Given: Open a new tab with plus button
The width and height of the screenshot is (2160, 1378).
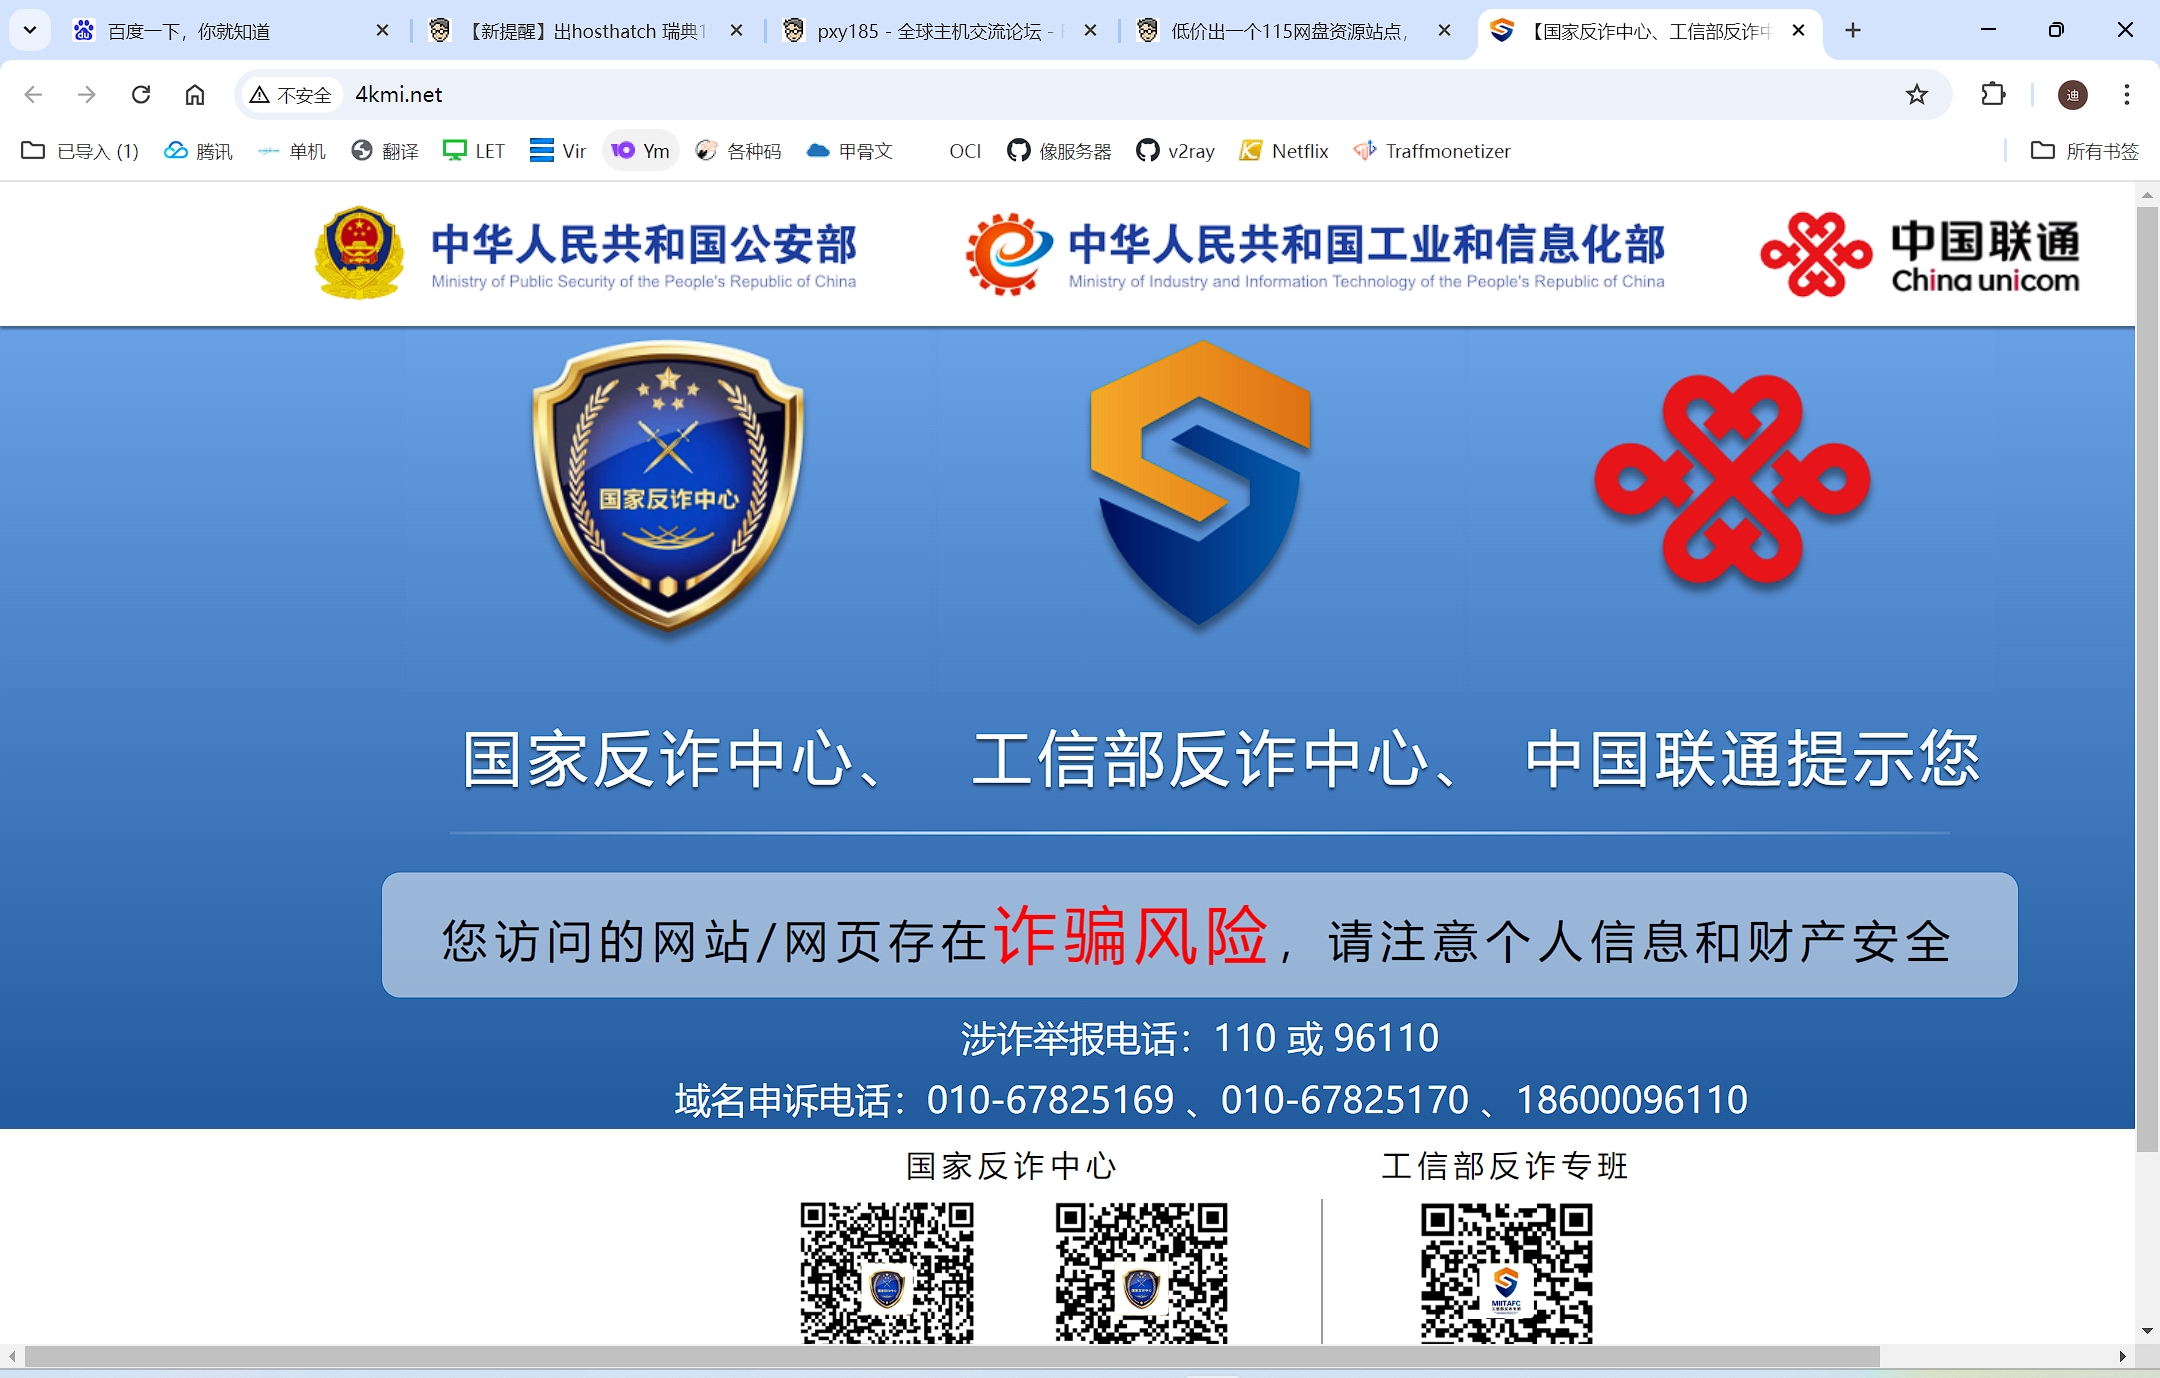Looking at the screenshot, I should coord(1853,31).
